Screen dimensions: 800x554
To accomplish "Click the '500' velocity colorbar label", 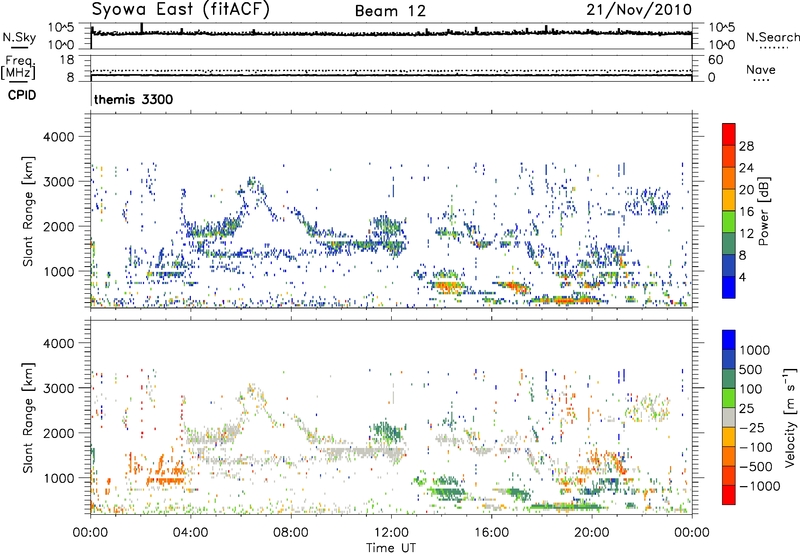I will tap(751, 370).
